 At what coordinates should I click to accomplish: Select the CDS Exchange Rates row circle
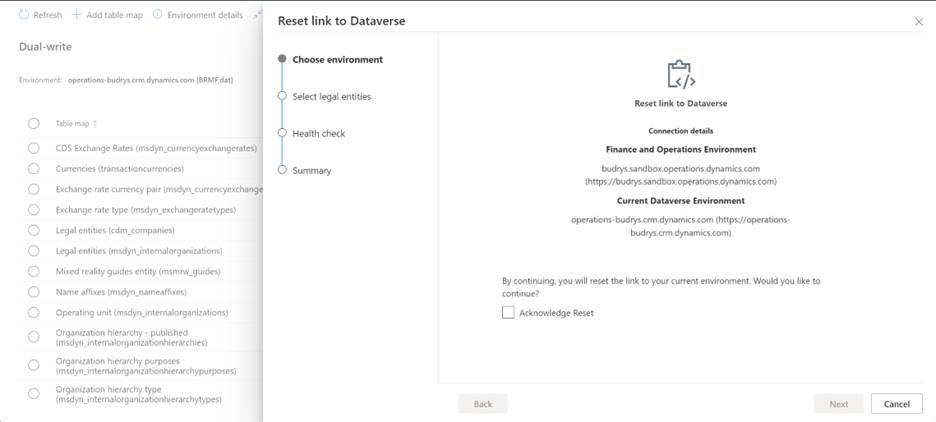pyautogui.click(x=33, y=148)
